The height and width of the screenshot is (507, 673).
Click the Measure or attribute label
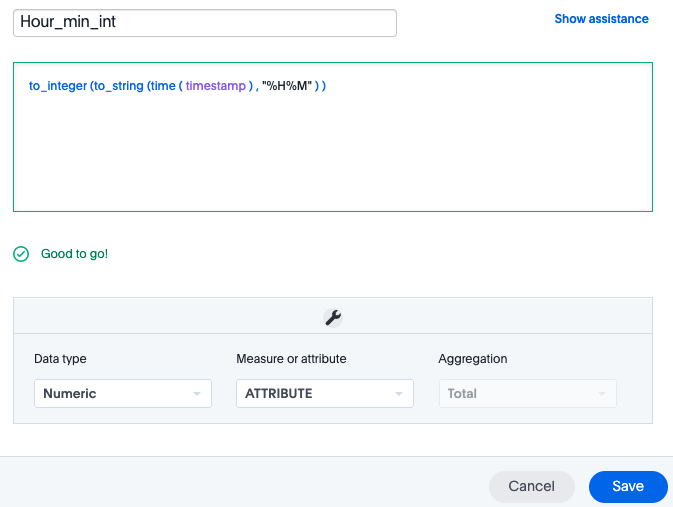[291, 359]
